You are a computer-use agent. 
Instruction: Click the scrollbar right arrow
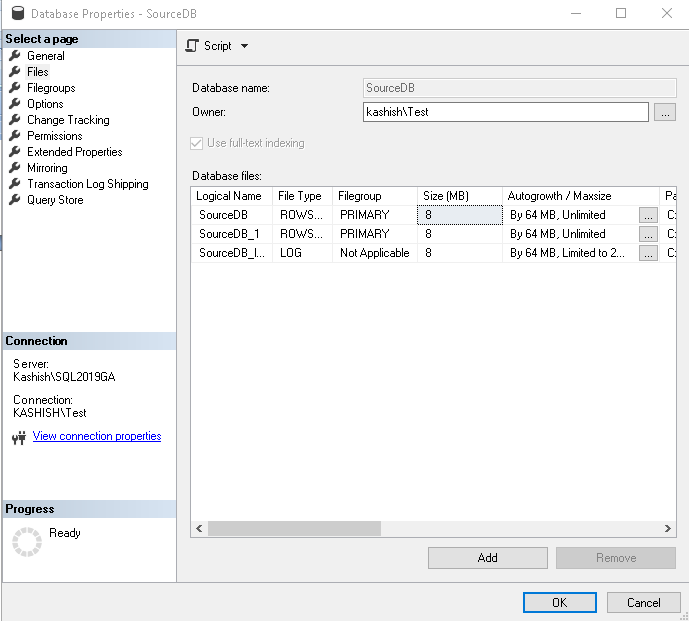pyautogui.click(x=668, y=528)
